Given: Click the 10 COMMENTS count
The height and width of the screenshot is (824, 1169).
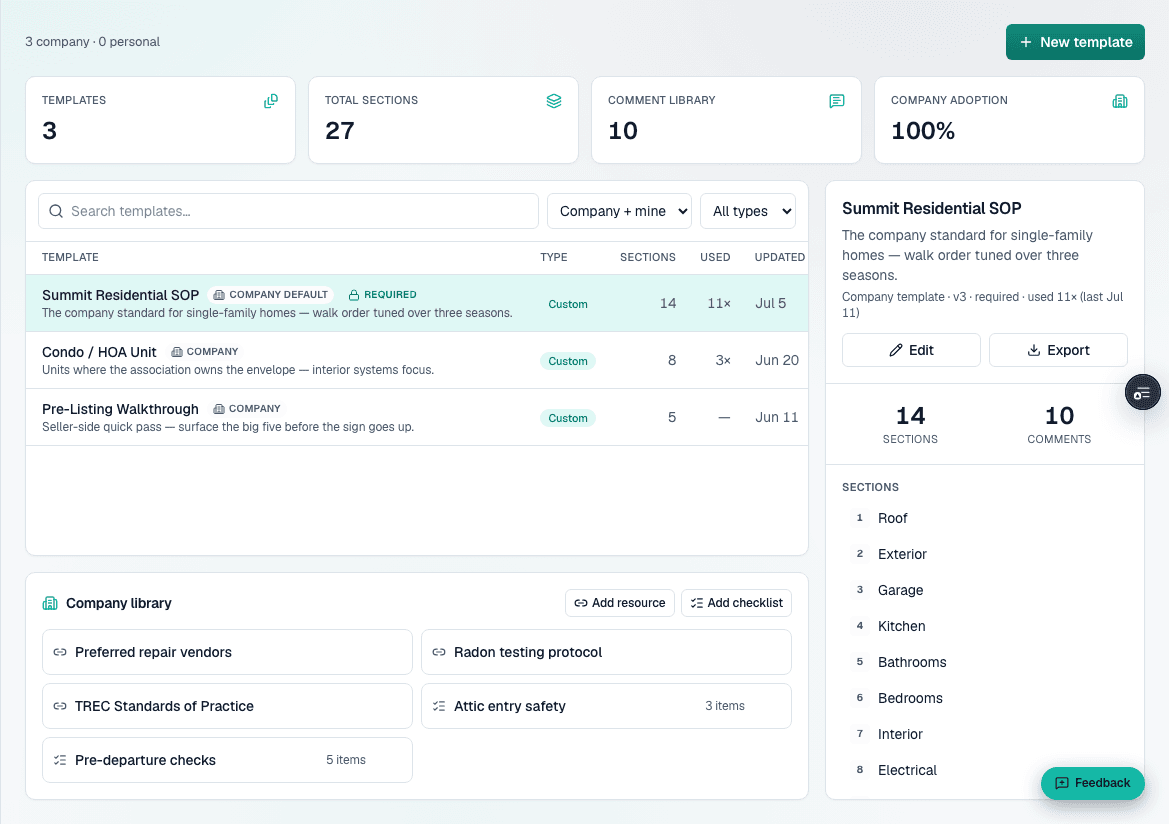Looking at the screenshot, I should [x=1059, y=424].
